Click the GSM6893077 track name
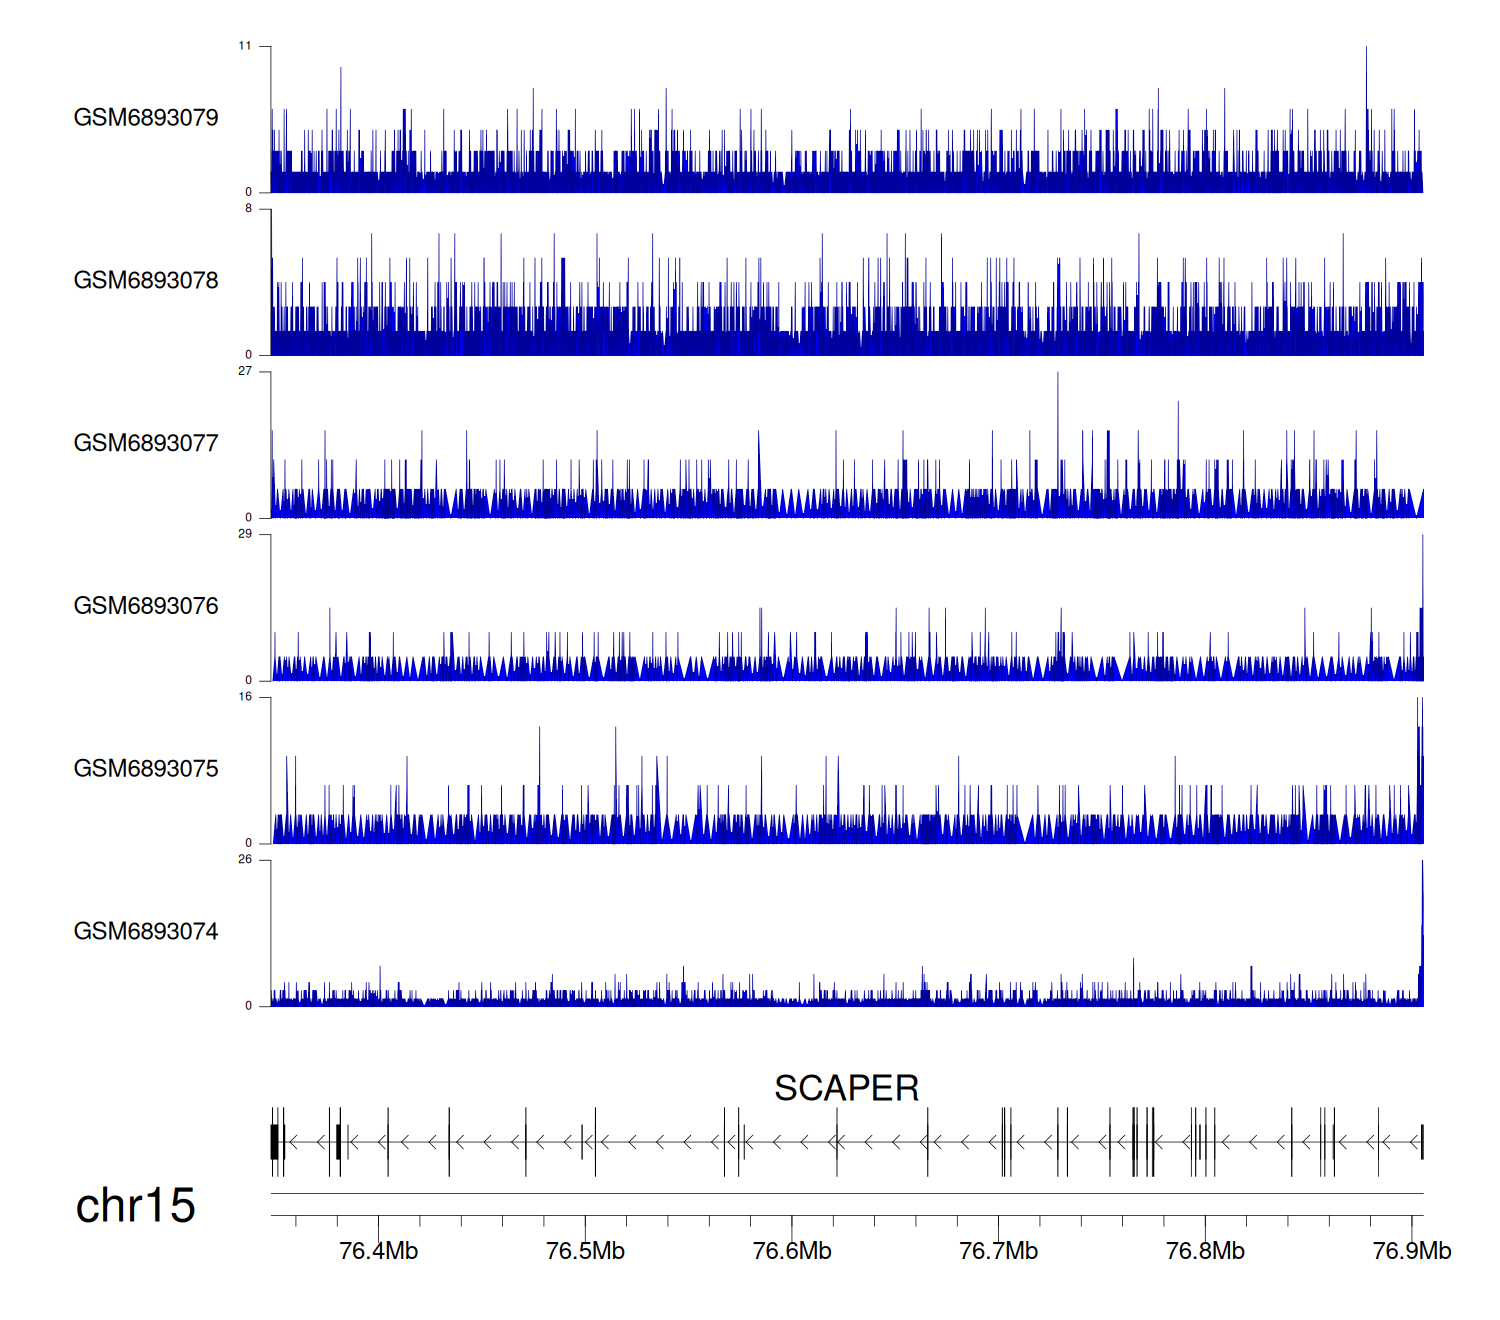Screen dimensions: 1500x1320 146,443
